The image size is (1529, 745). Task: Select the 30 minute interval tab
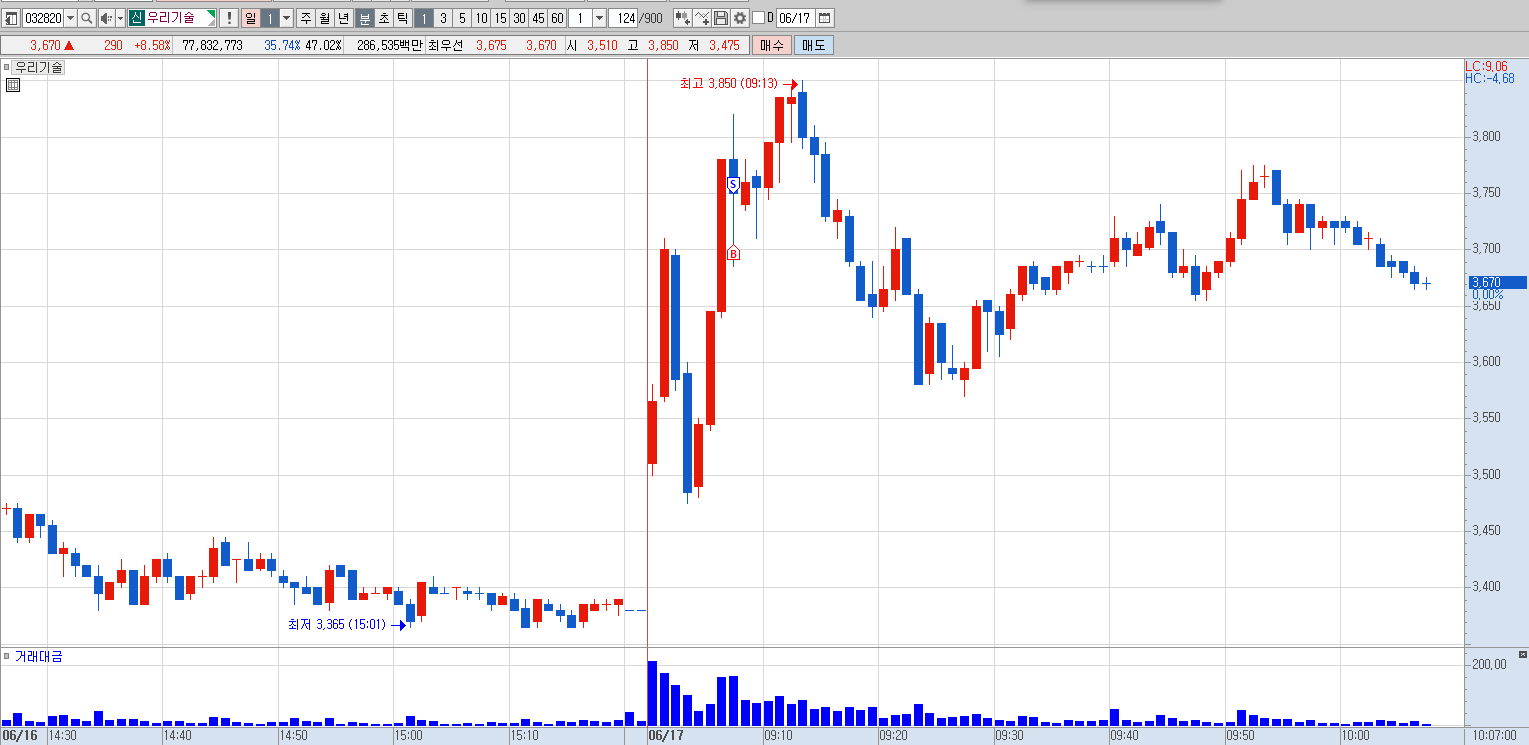tap(519, 18)
